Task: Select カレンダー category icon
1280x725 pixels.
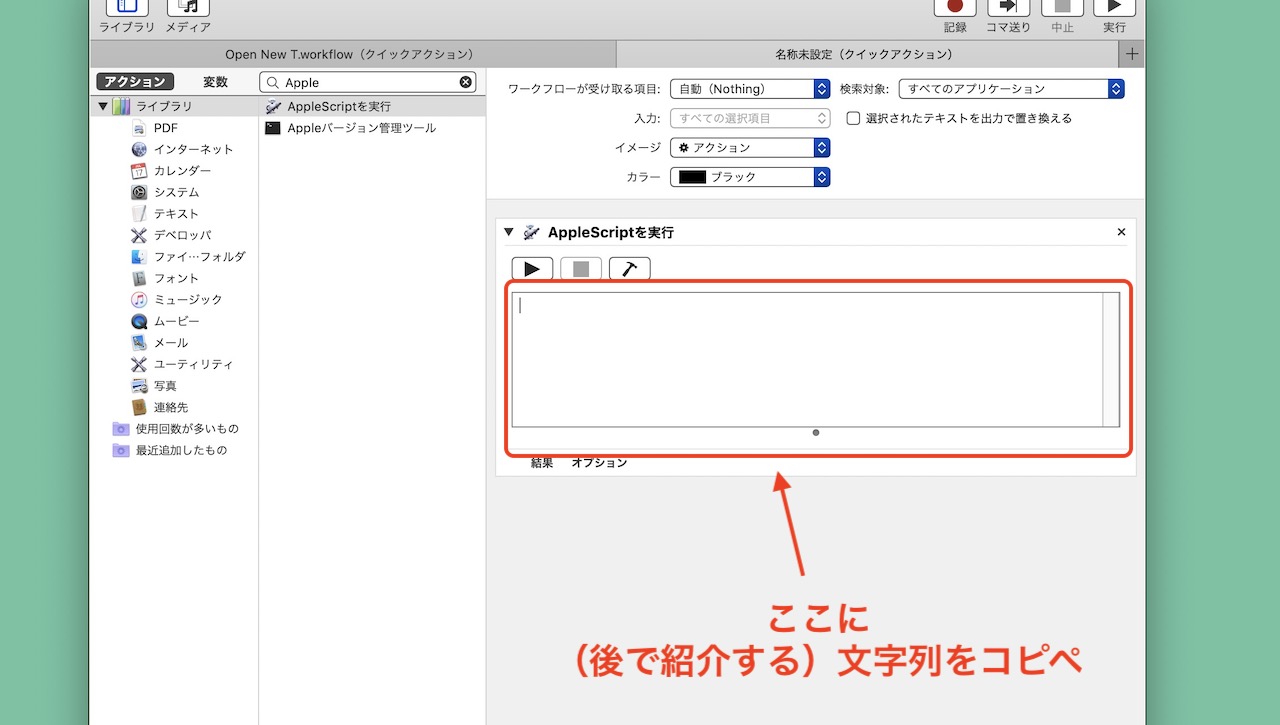Action: click(139, 171)
